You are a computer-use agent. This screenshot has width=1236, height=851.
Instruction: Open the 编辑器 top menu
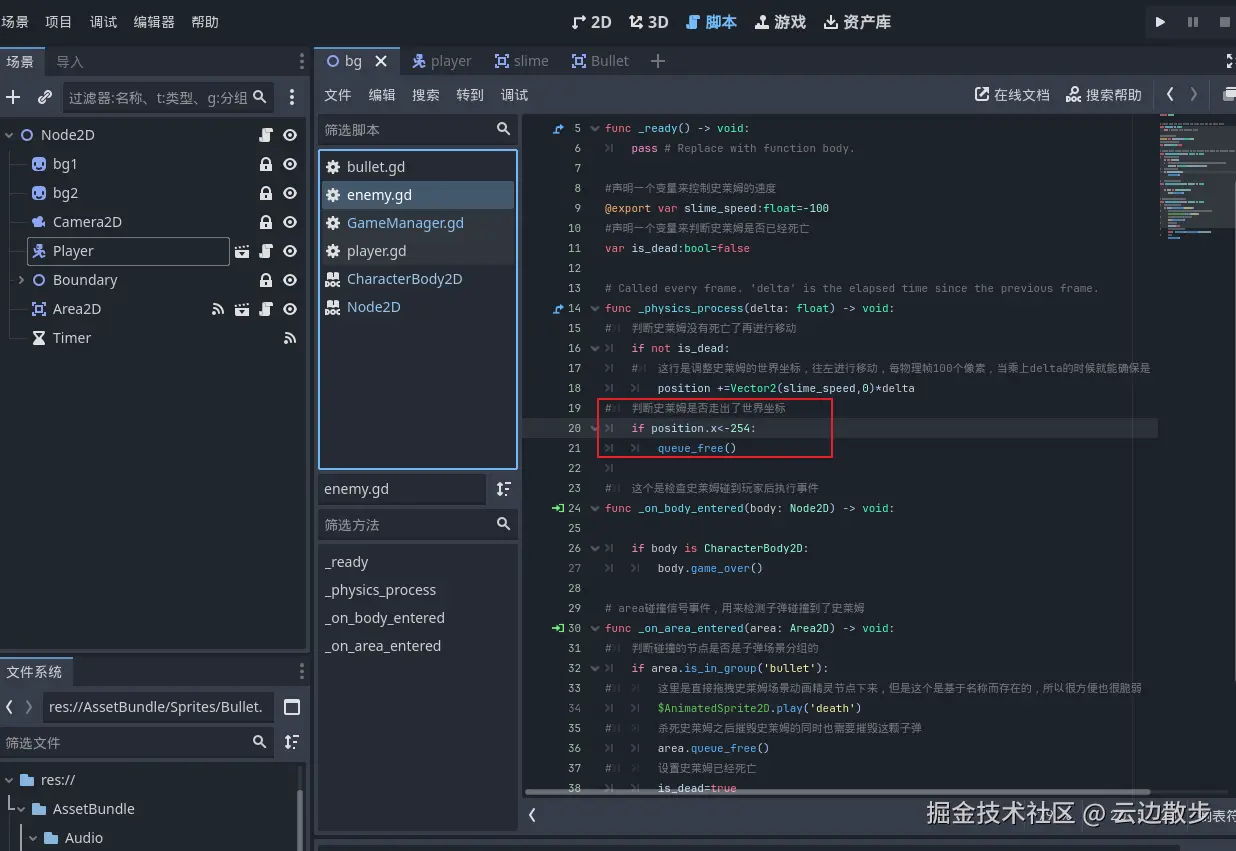point(154,21)
